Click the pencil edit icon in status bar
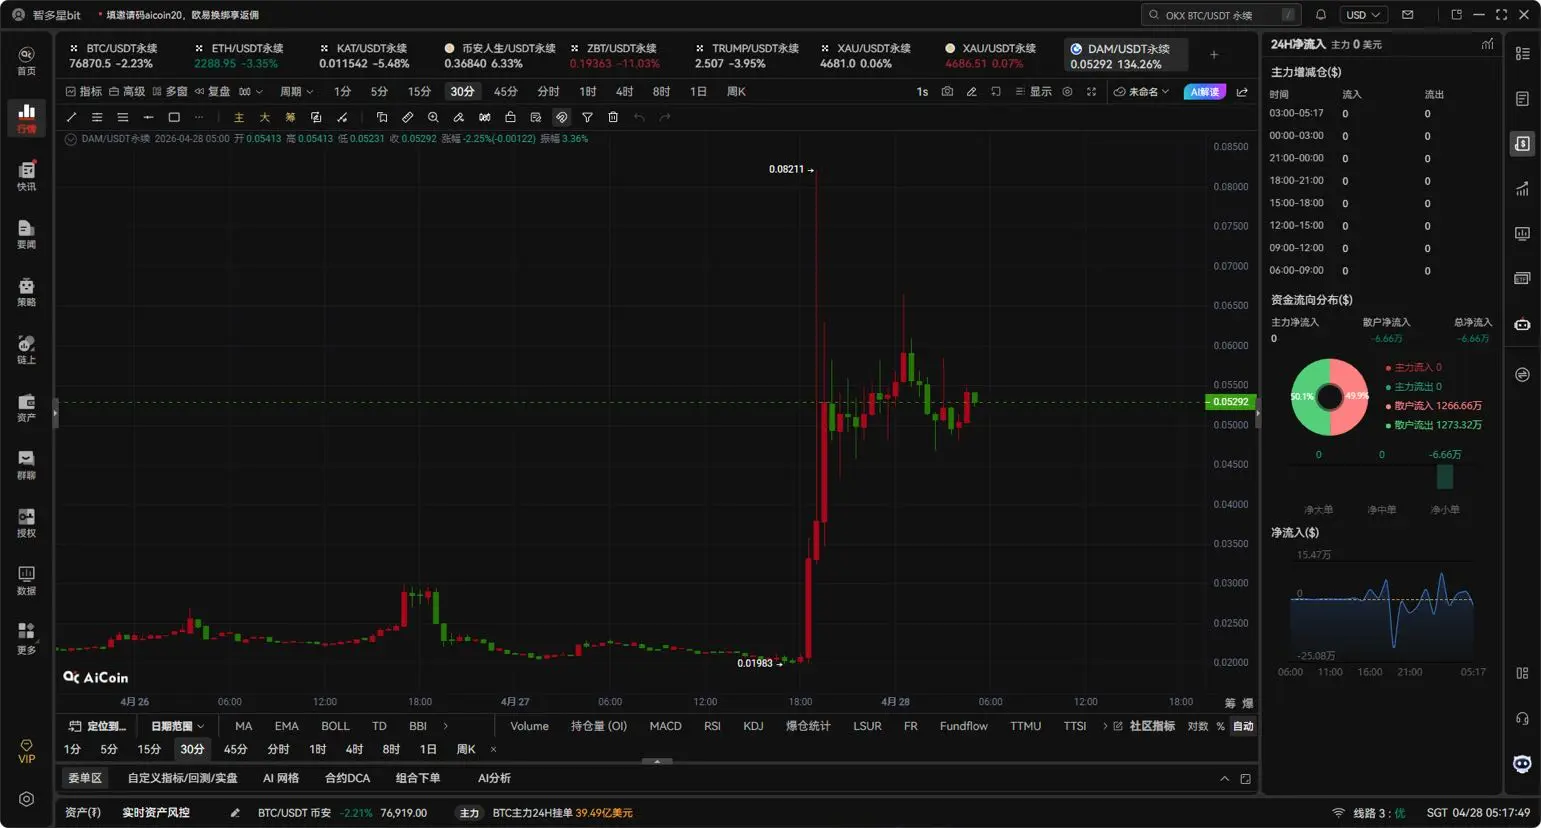This screenshot has width=1541, height=828. click(x=235, y=813)
